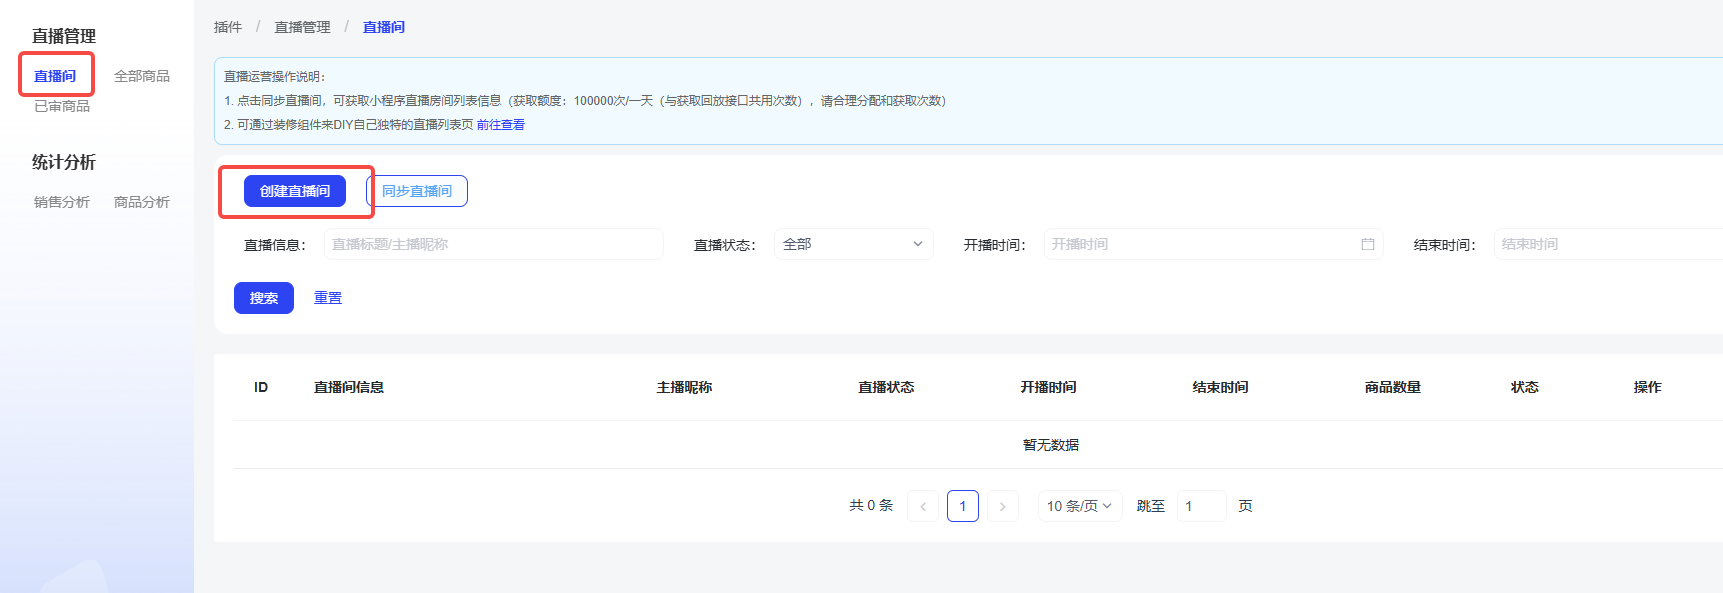This screenshot has width=1723, height=593.
Task: Click 直播管理 in the breadcrumb
Action: [x=302, y=27]
